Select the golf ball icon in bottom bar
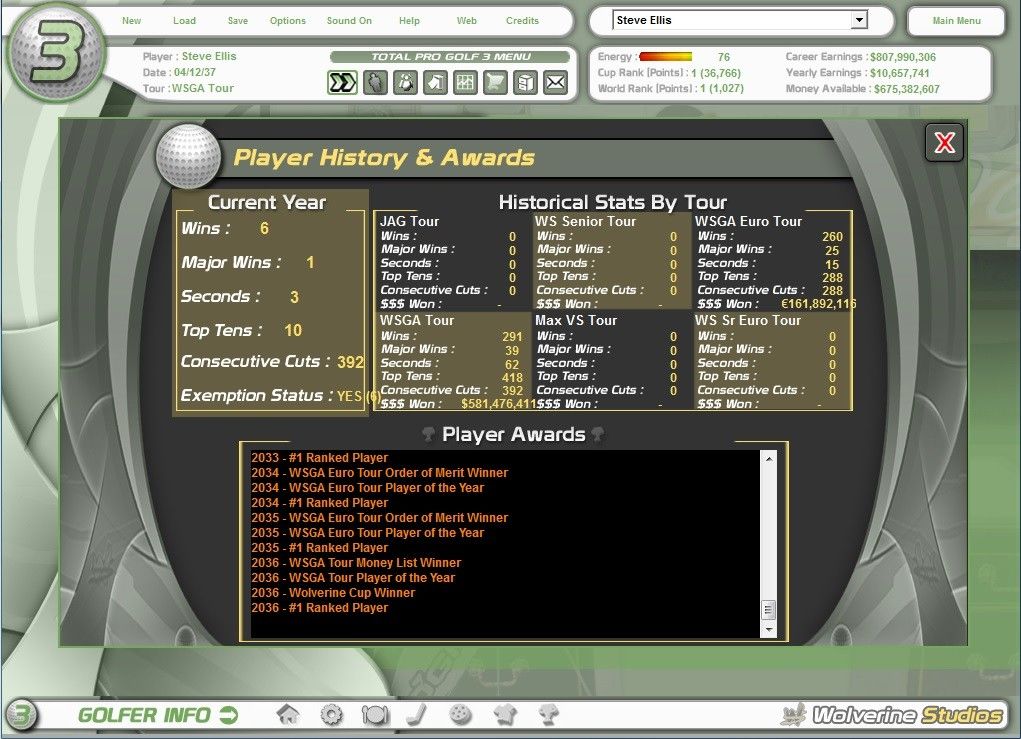Viewport: 1021px width, 739px height. pyautogui.click(x=461, y=715)
